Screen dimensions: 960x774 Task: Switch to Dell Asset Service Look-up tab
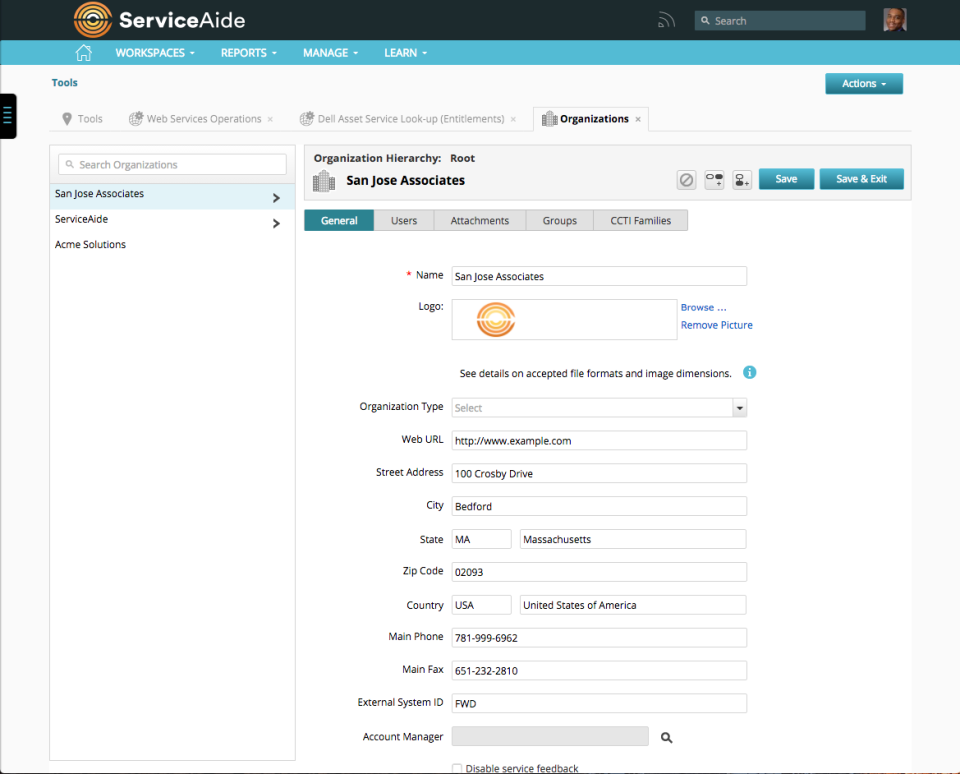pos(403,119)
